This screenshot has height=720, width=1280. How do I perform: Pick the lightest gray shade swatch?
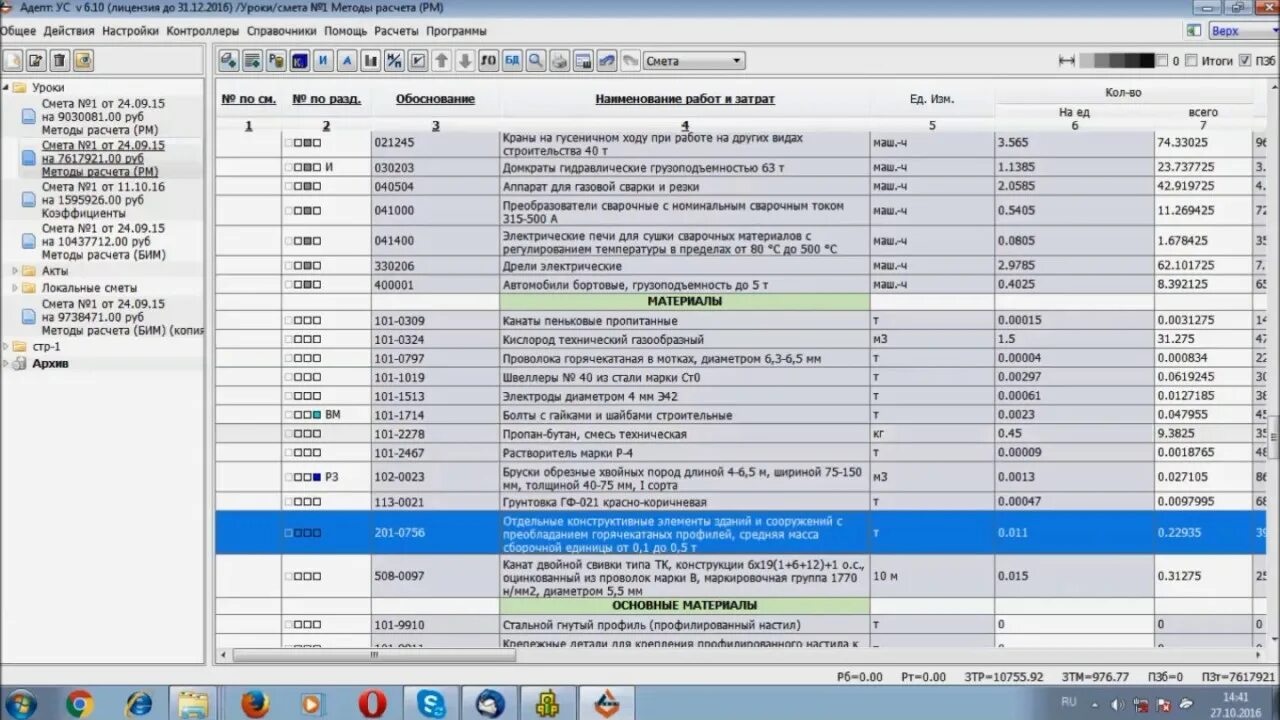pyautogui.click(x=1087, y=61)
